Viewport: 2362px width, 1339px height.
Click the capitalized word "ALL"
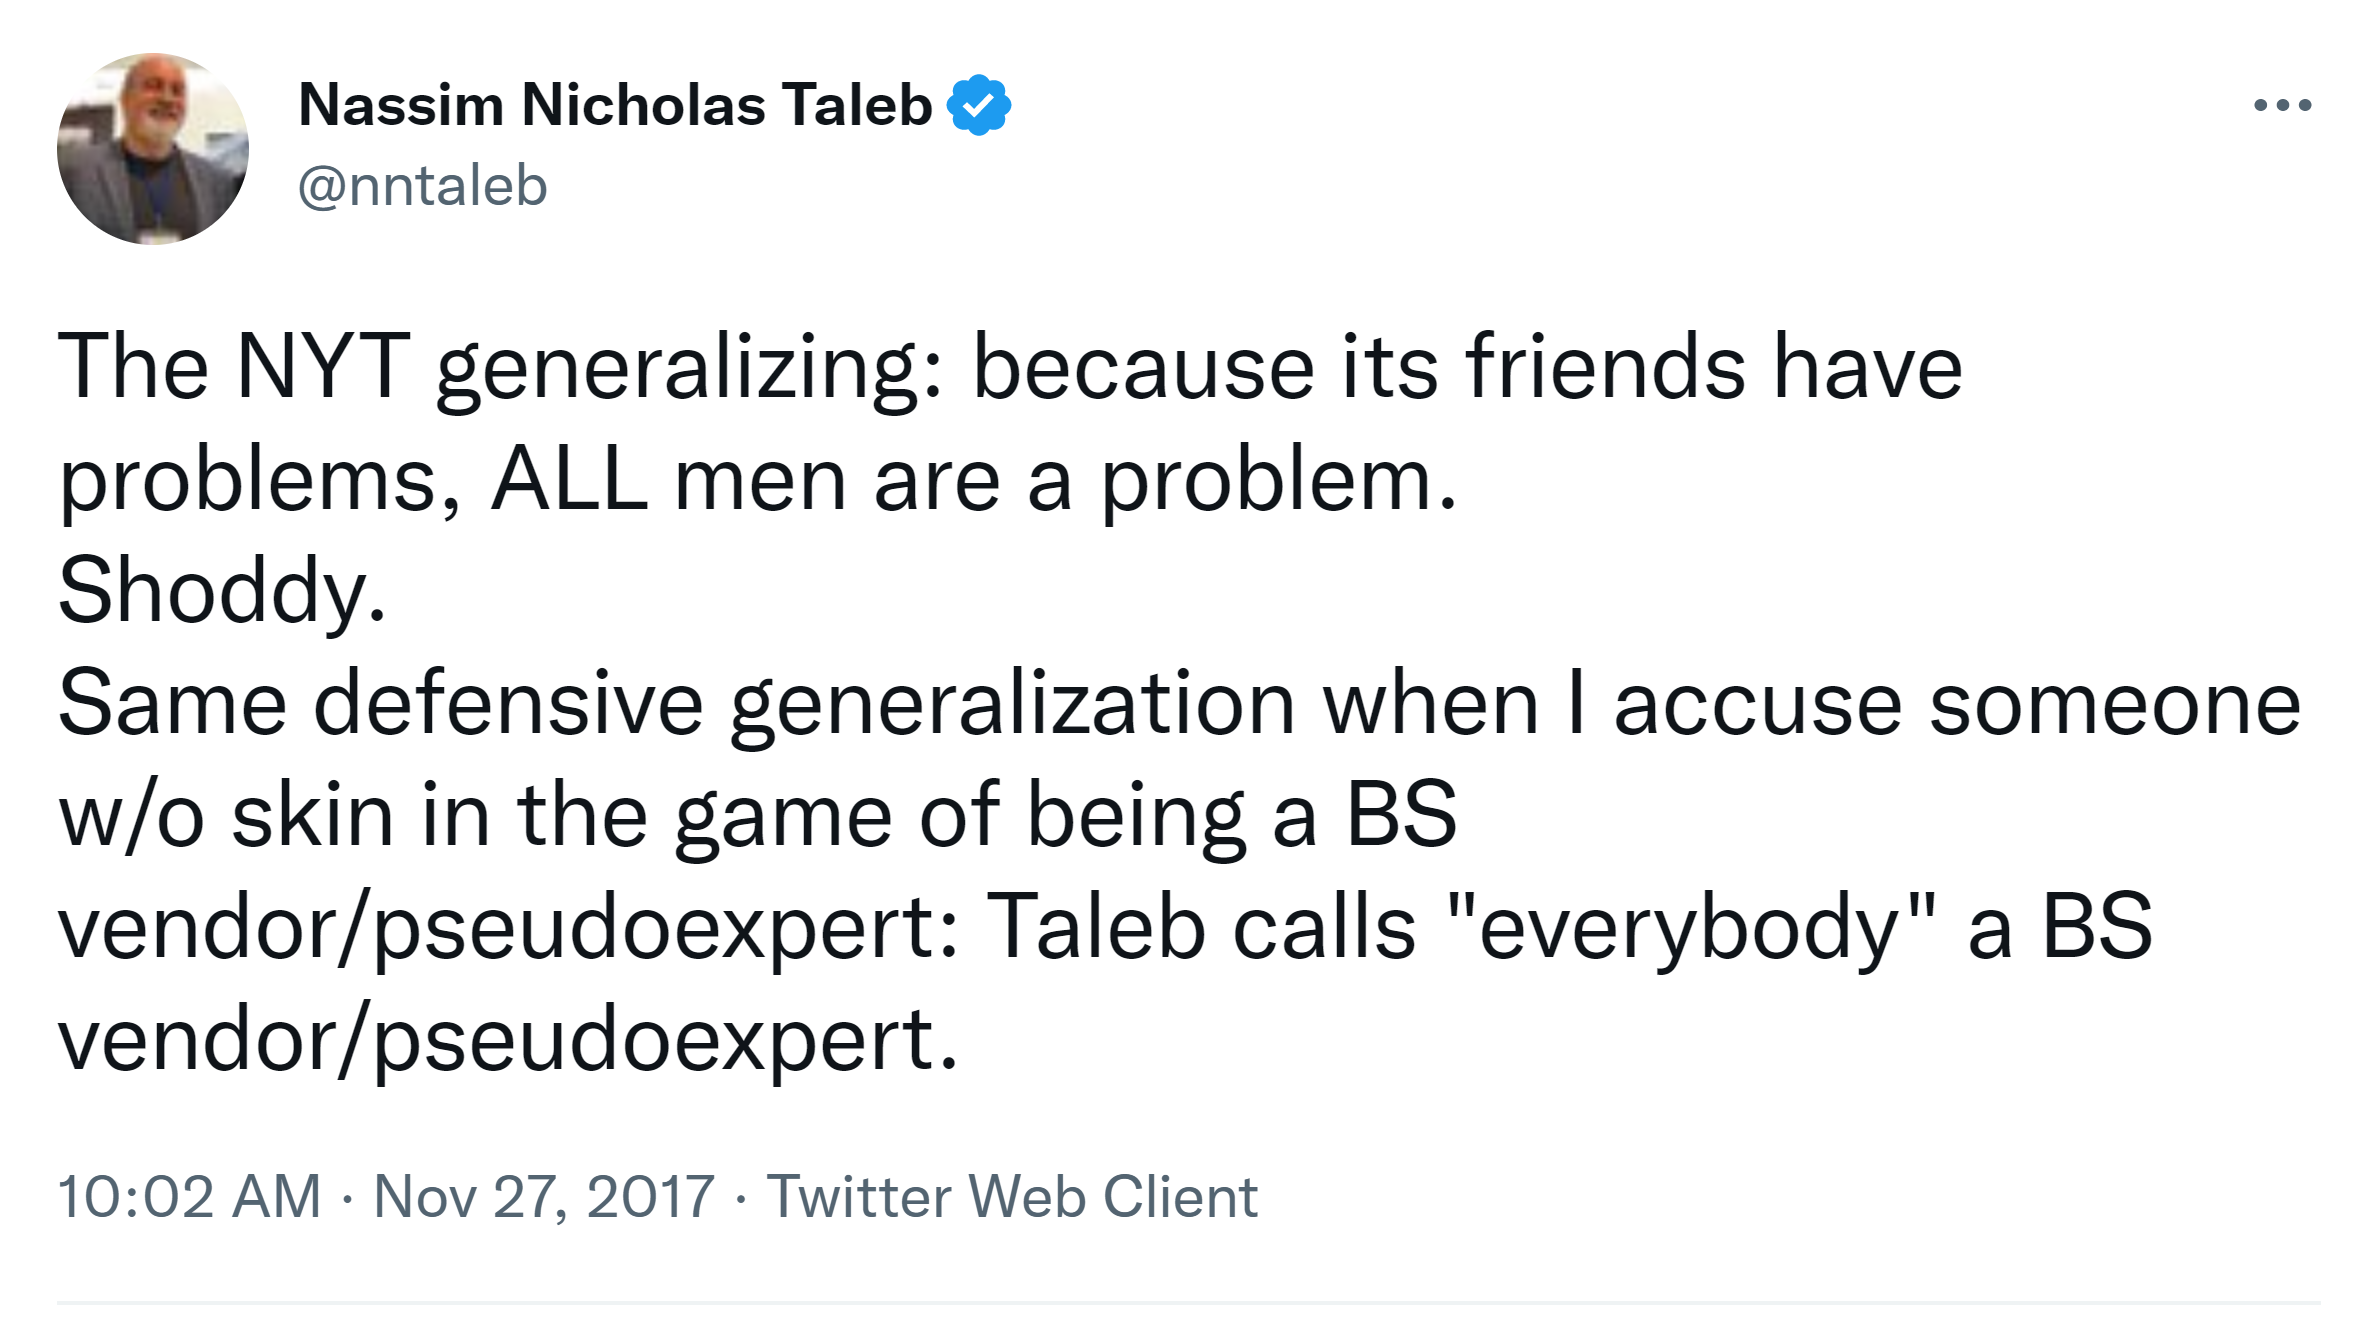click(x=568, y=480)
